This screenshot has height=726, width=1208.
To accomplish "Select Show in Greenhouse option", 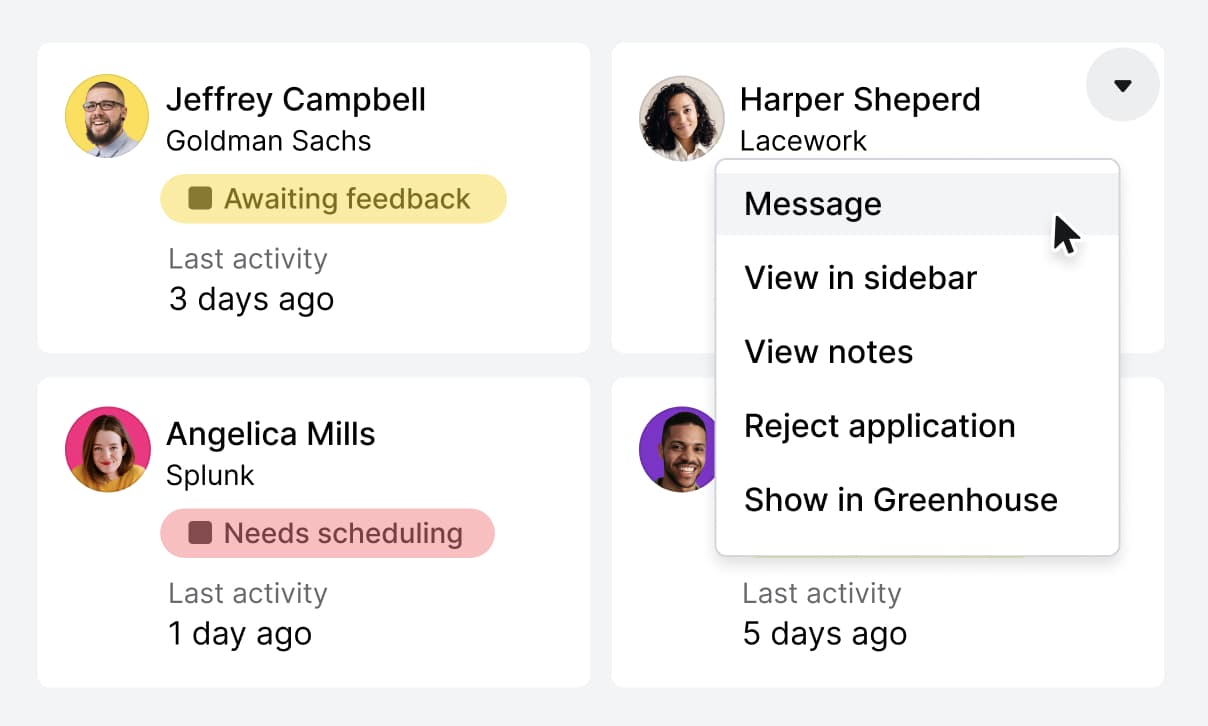I will click(x=900, y=500).
